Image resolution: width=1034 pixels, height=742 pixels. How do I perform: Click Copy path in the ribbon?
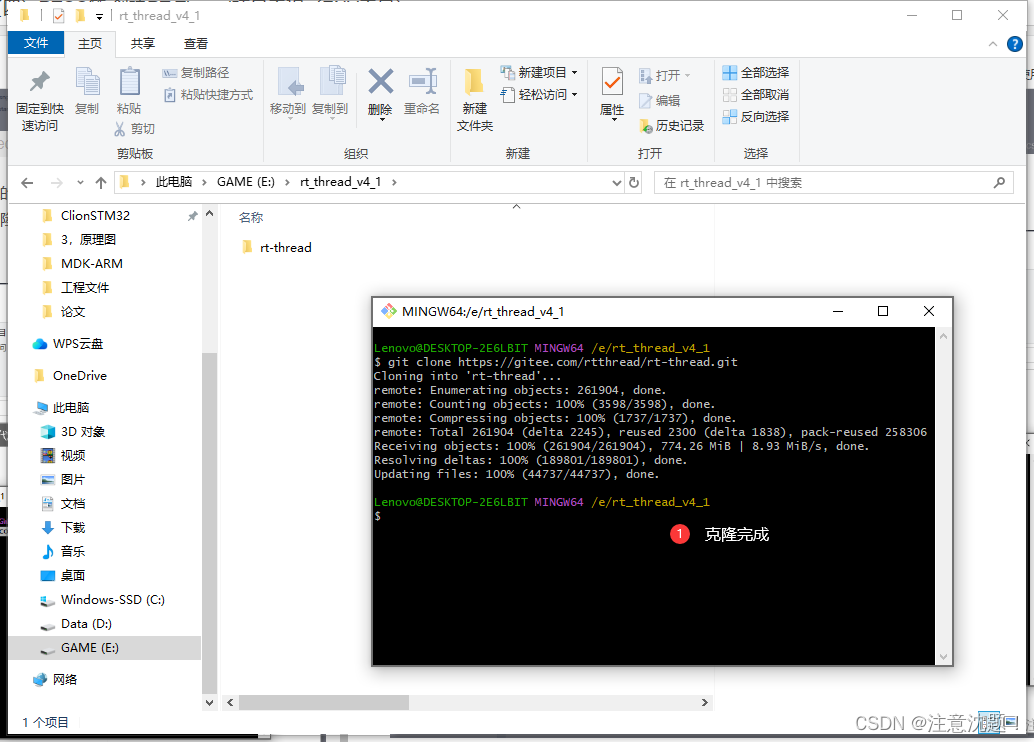(196, 73)
